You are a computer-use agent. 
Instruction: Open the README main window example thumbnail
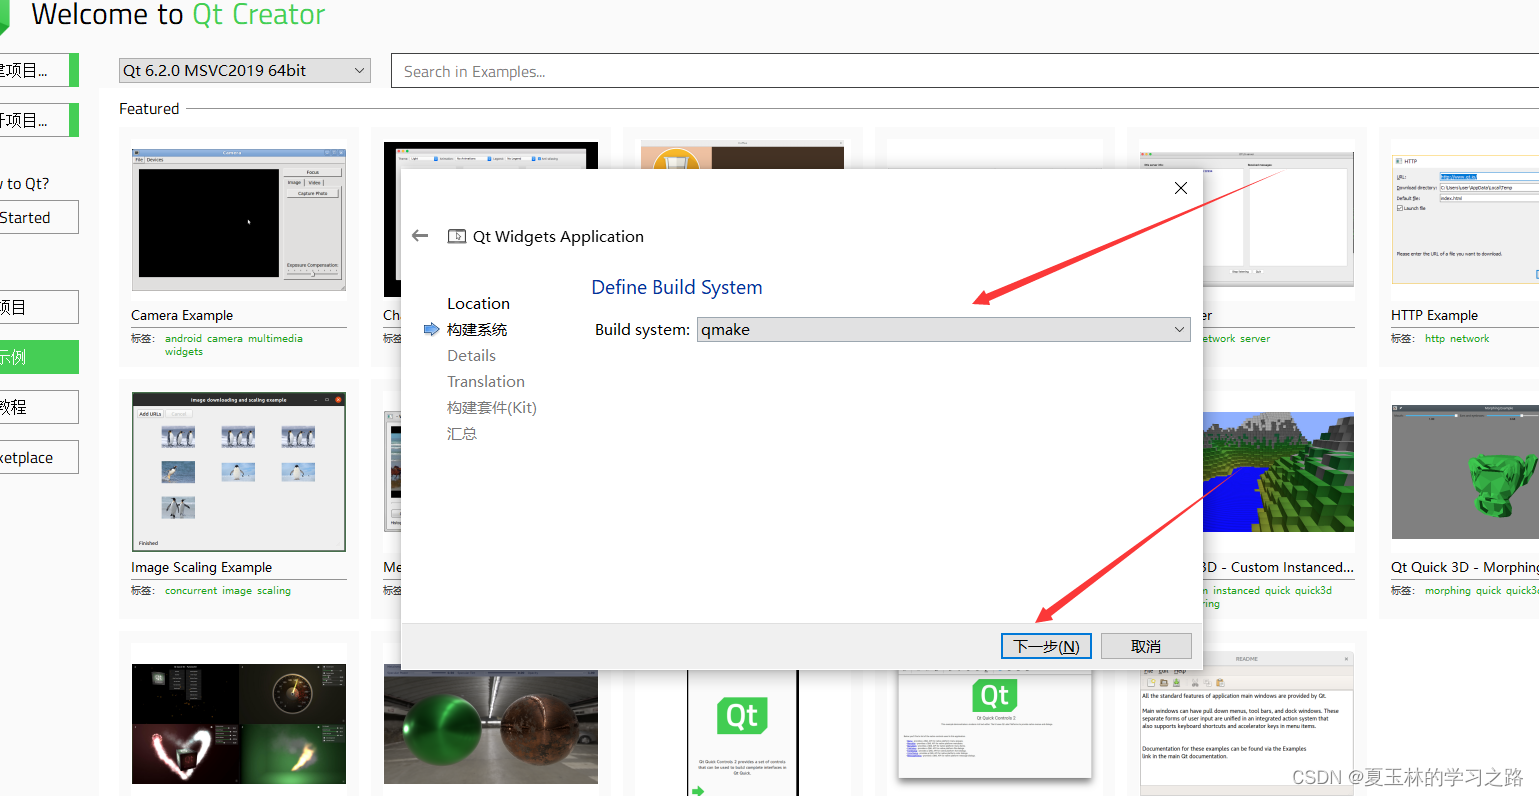click(1247, 724)
